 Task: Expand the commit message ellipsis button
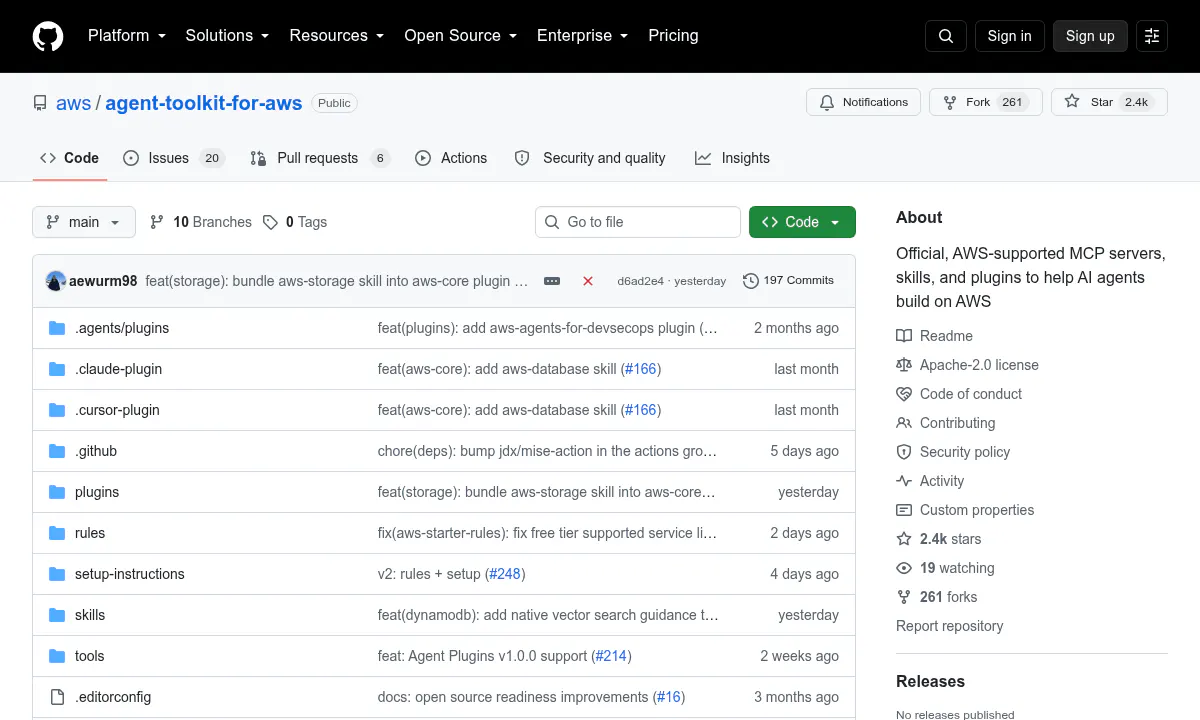pos(552,281)
